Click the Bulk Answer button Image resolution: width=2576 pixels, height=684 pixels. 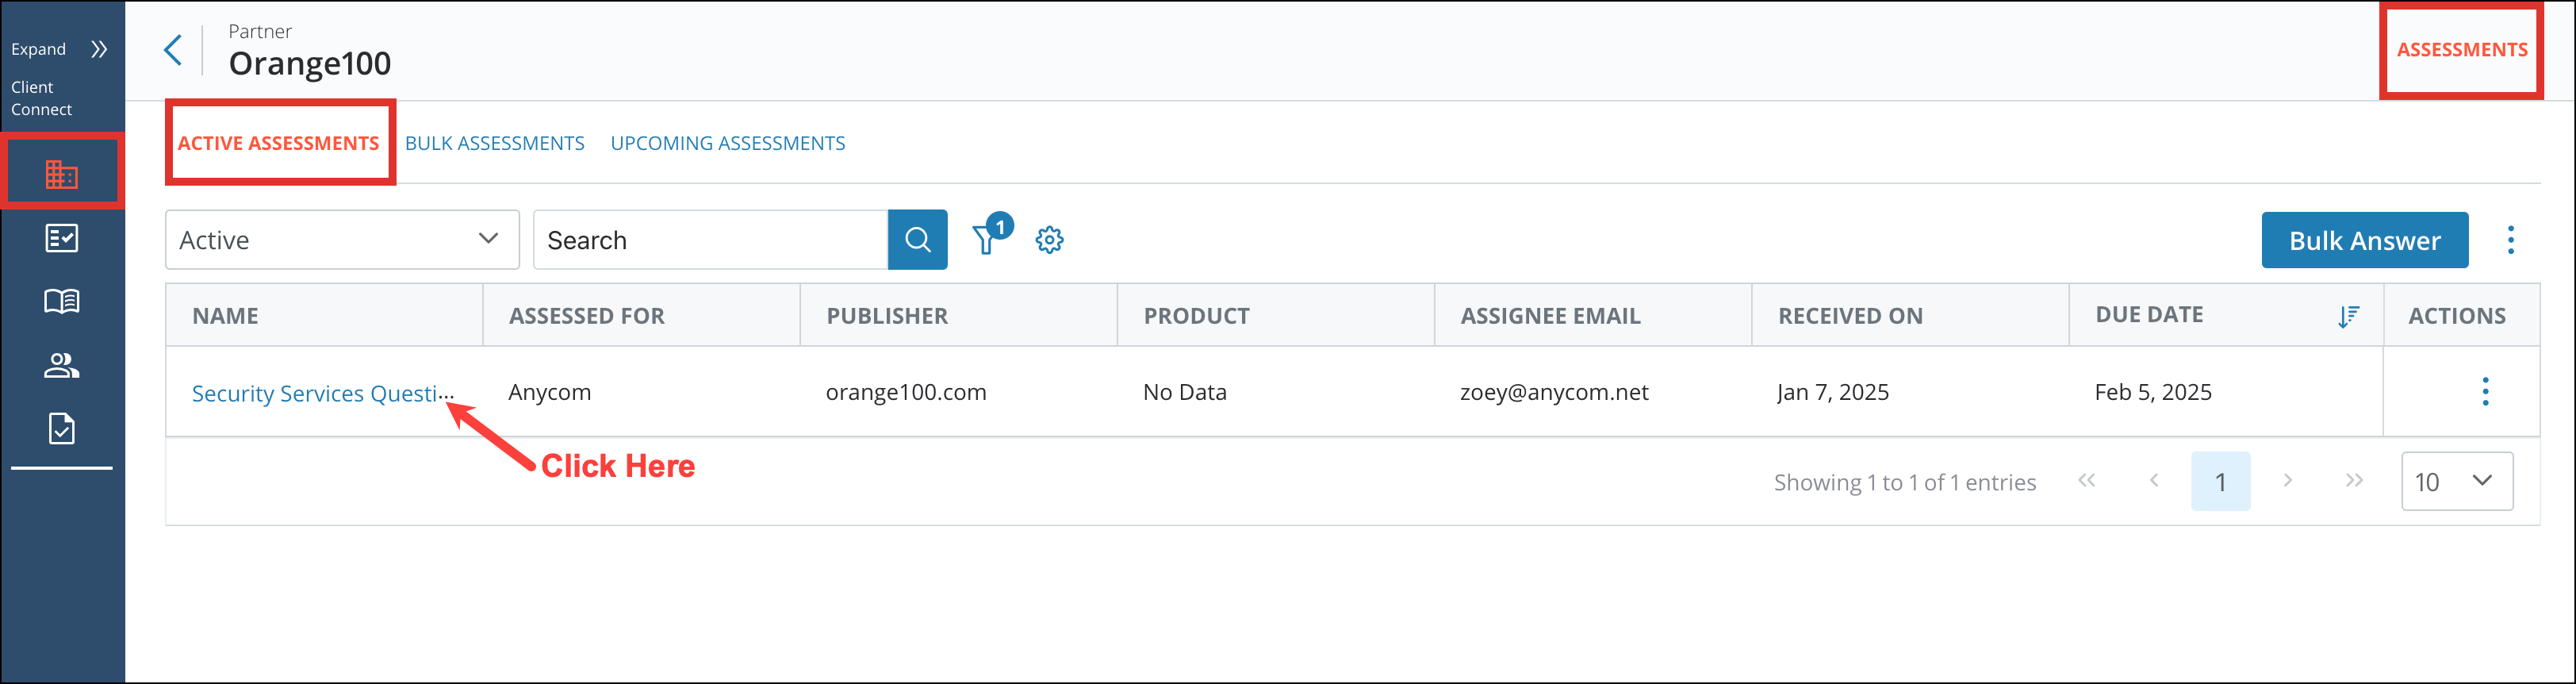point(2364,240)
